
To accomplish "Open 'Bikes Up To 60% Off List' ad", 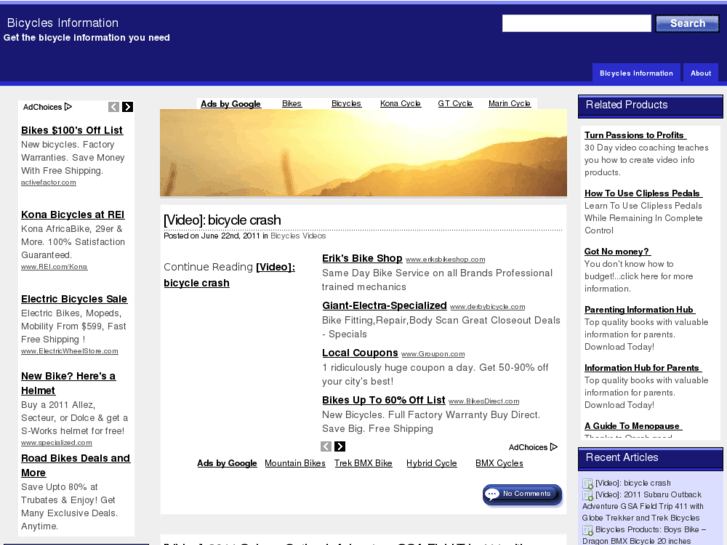I will [383, 400].
